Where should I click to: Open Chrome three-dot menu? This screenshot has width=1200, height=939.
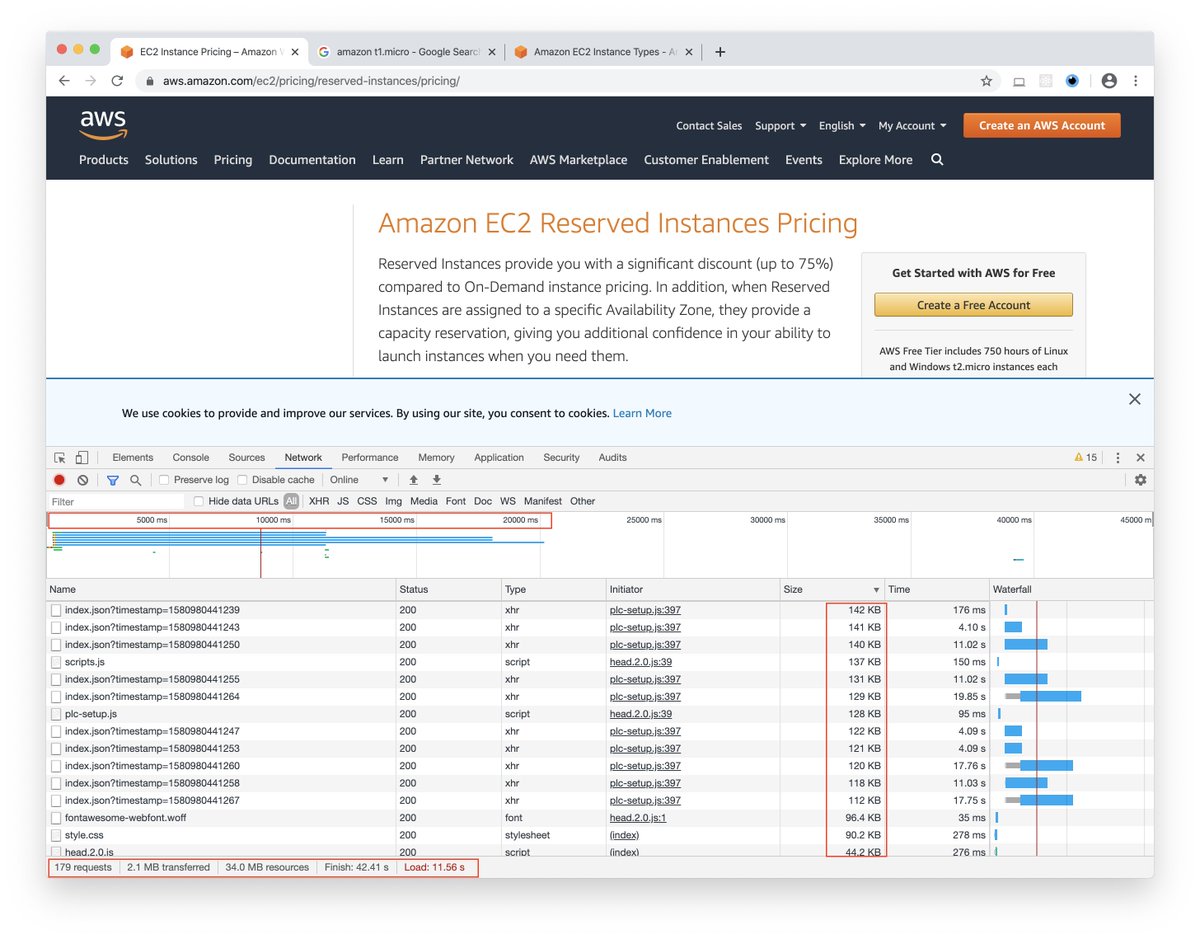click(1136, 81)
